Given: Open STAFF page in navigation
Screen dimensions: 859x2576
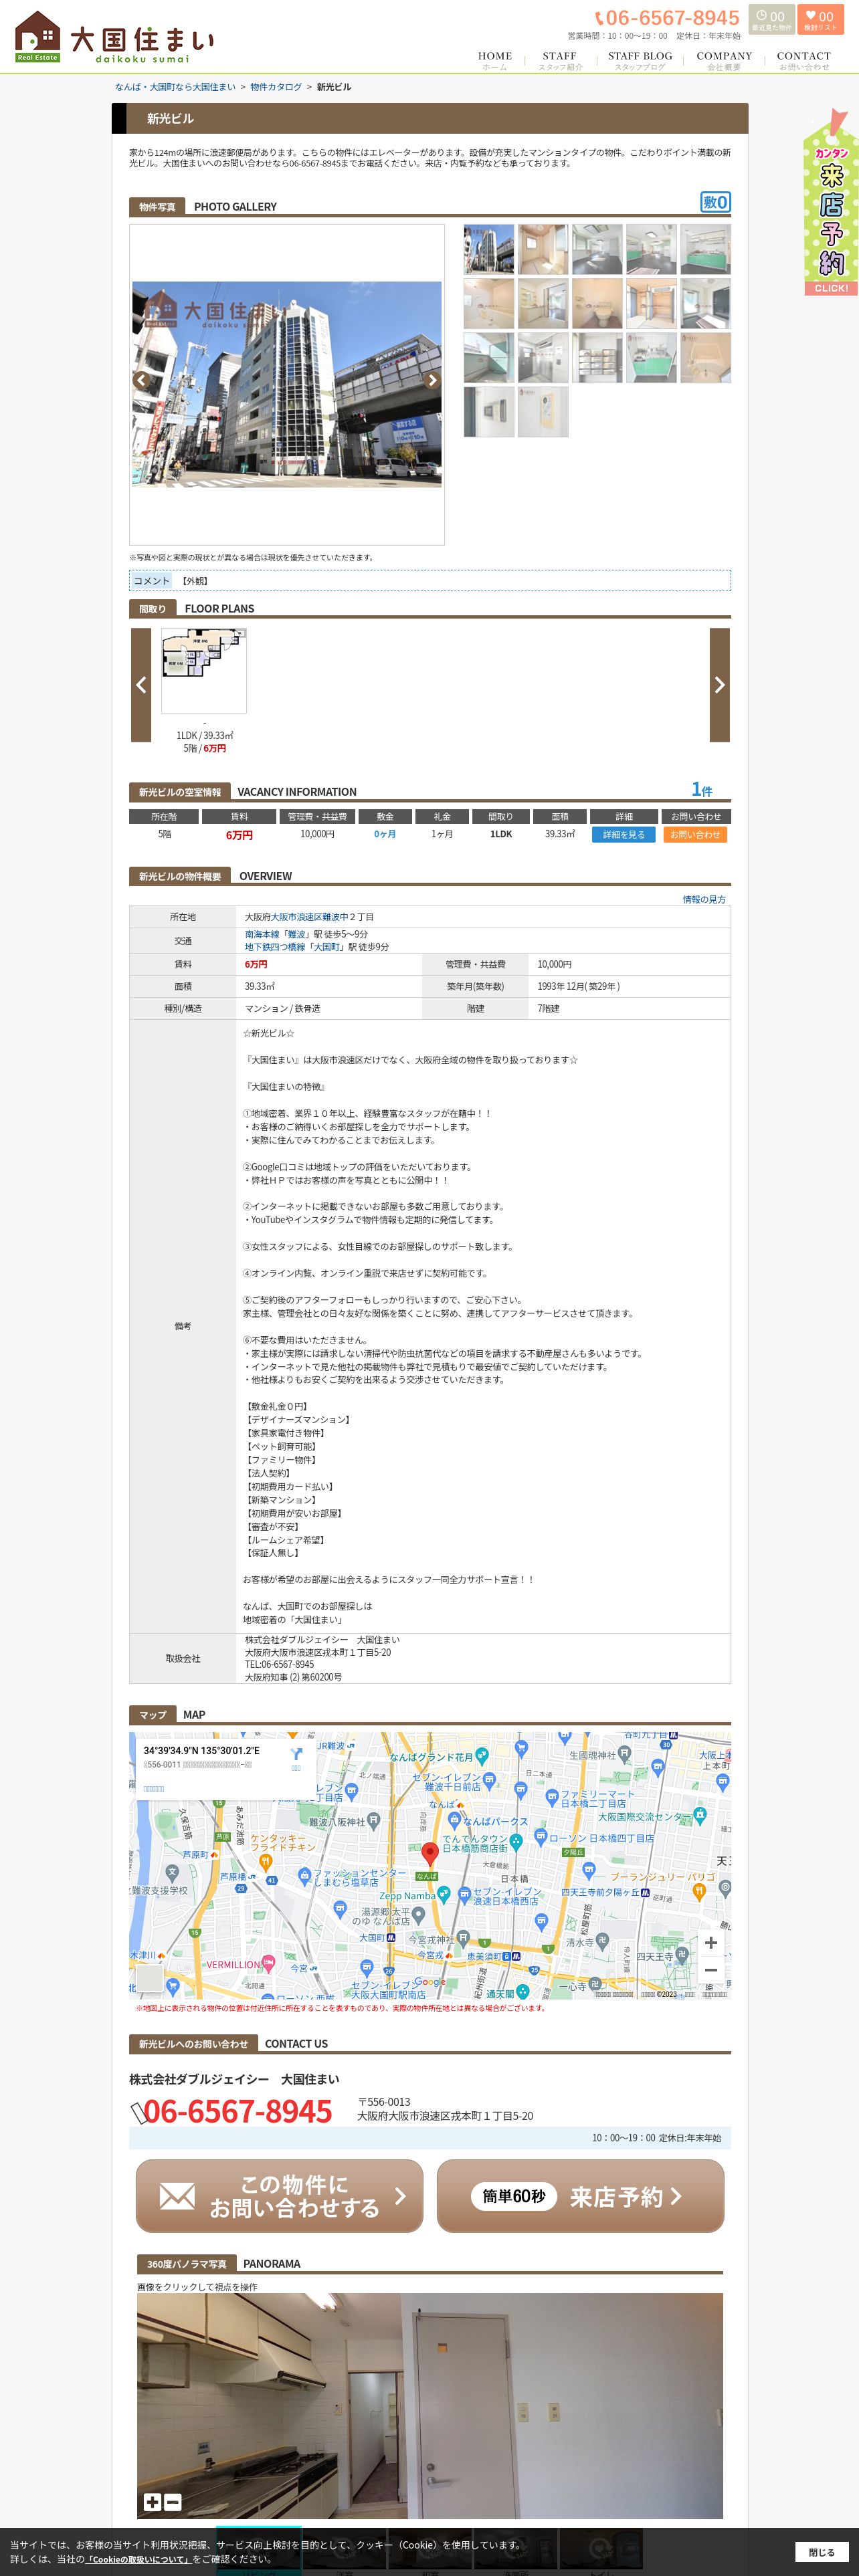Looking at the screenshot, I should click(x=560, y=61).
